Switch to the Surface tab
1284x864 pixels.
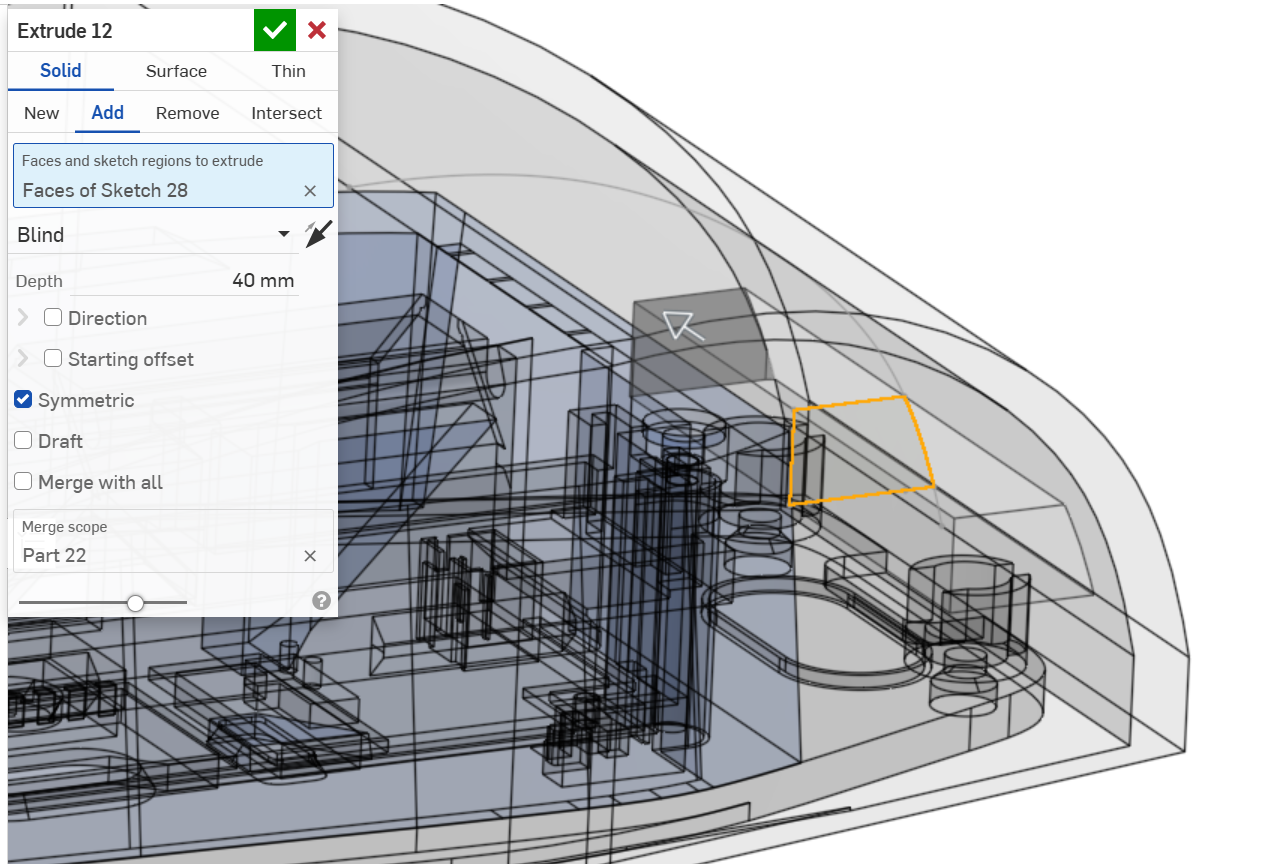tap(176, 71)
